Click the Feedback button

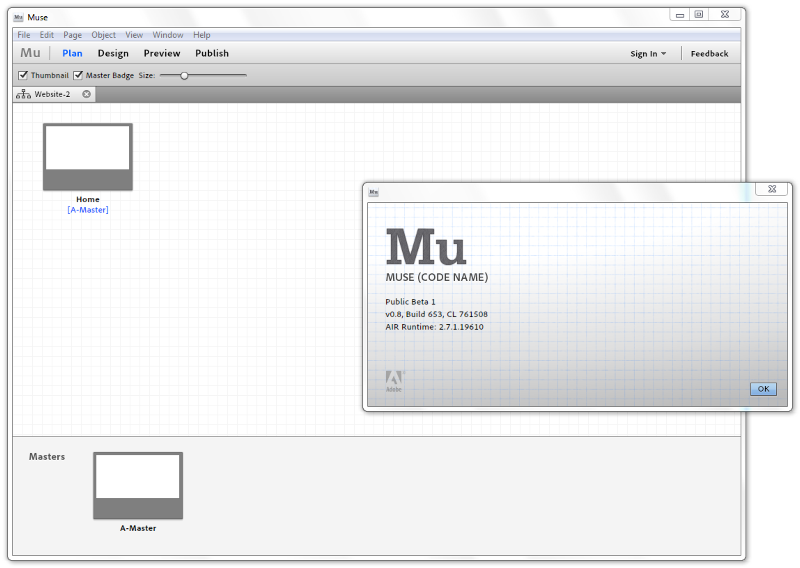pyautogui.click(x=709, y=54)
